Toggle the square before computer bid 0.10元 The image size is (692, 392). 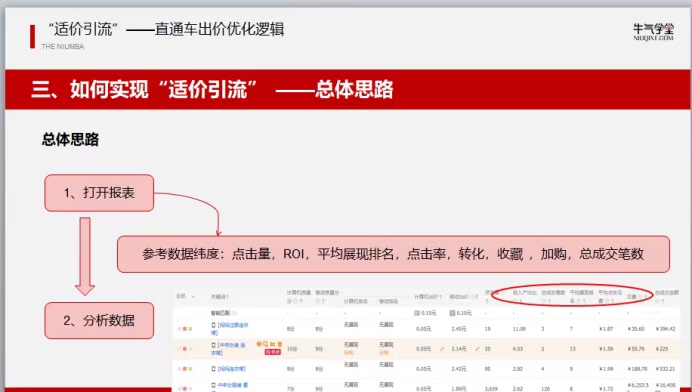tap(417, 313)
